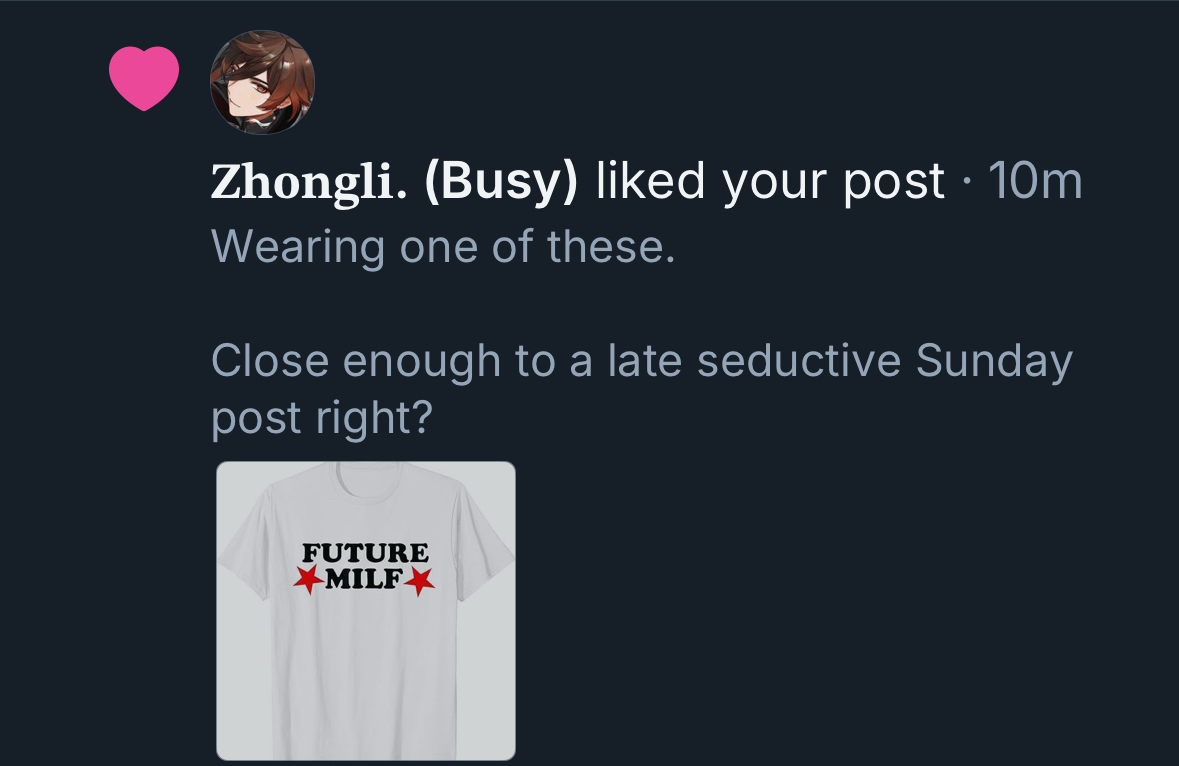Image resolution: width=1179 pixels, height=766 pixels.
Task: Open the post "Wearing one of these."
Action: [x=443, y=246]
